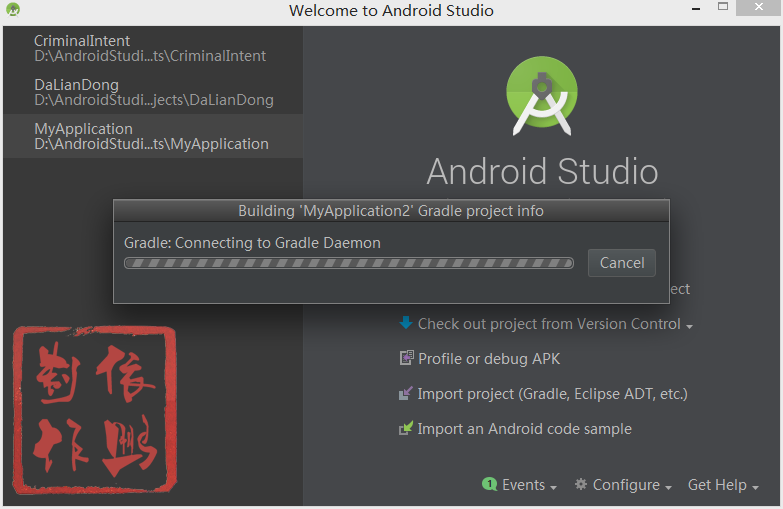Minimize the Welcome to Android Studio window

click(x=696, y=8)
